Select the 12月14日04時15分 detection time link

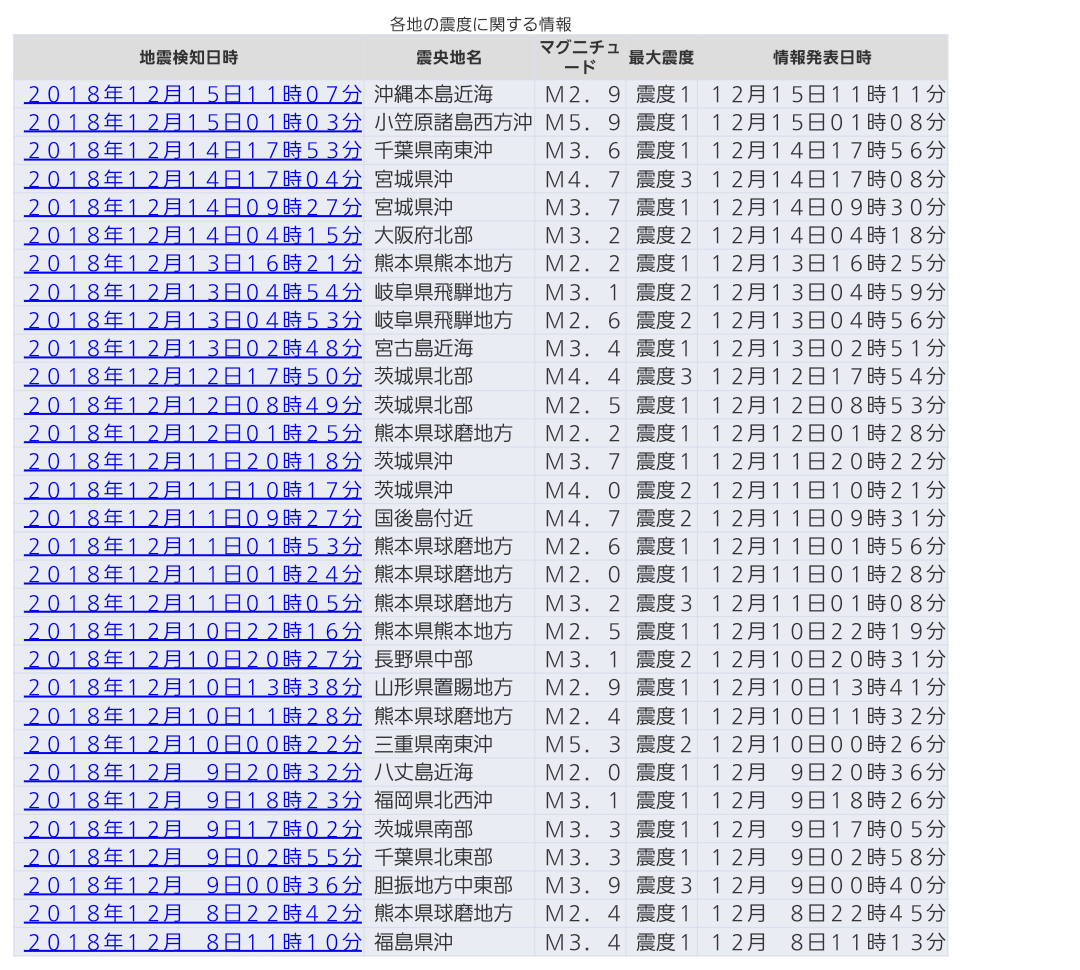[193, 236]
